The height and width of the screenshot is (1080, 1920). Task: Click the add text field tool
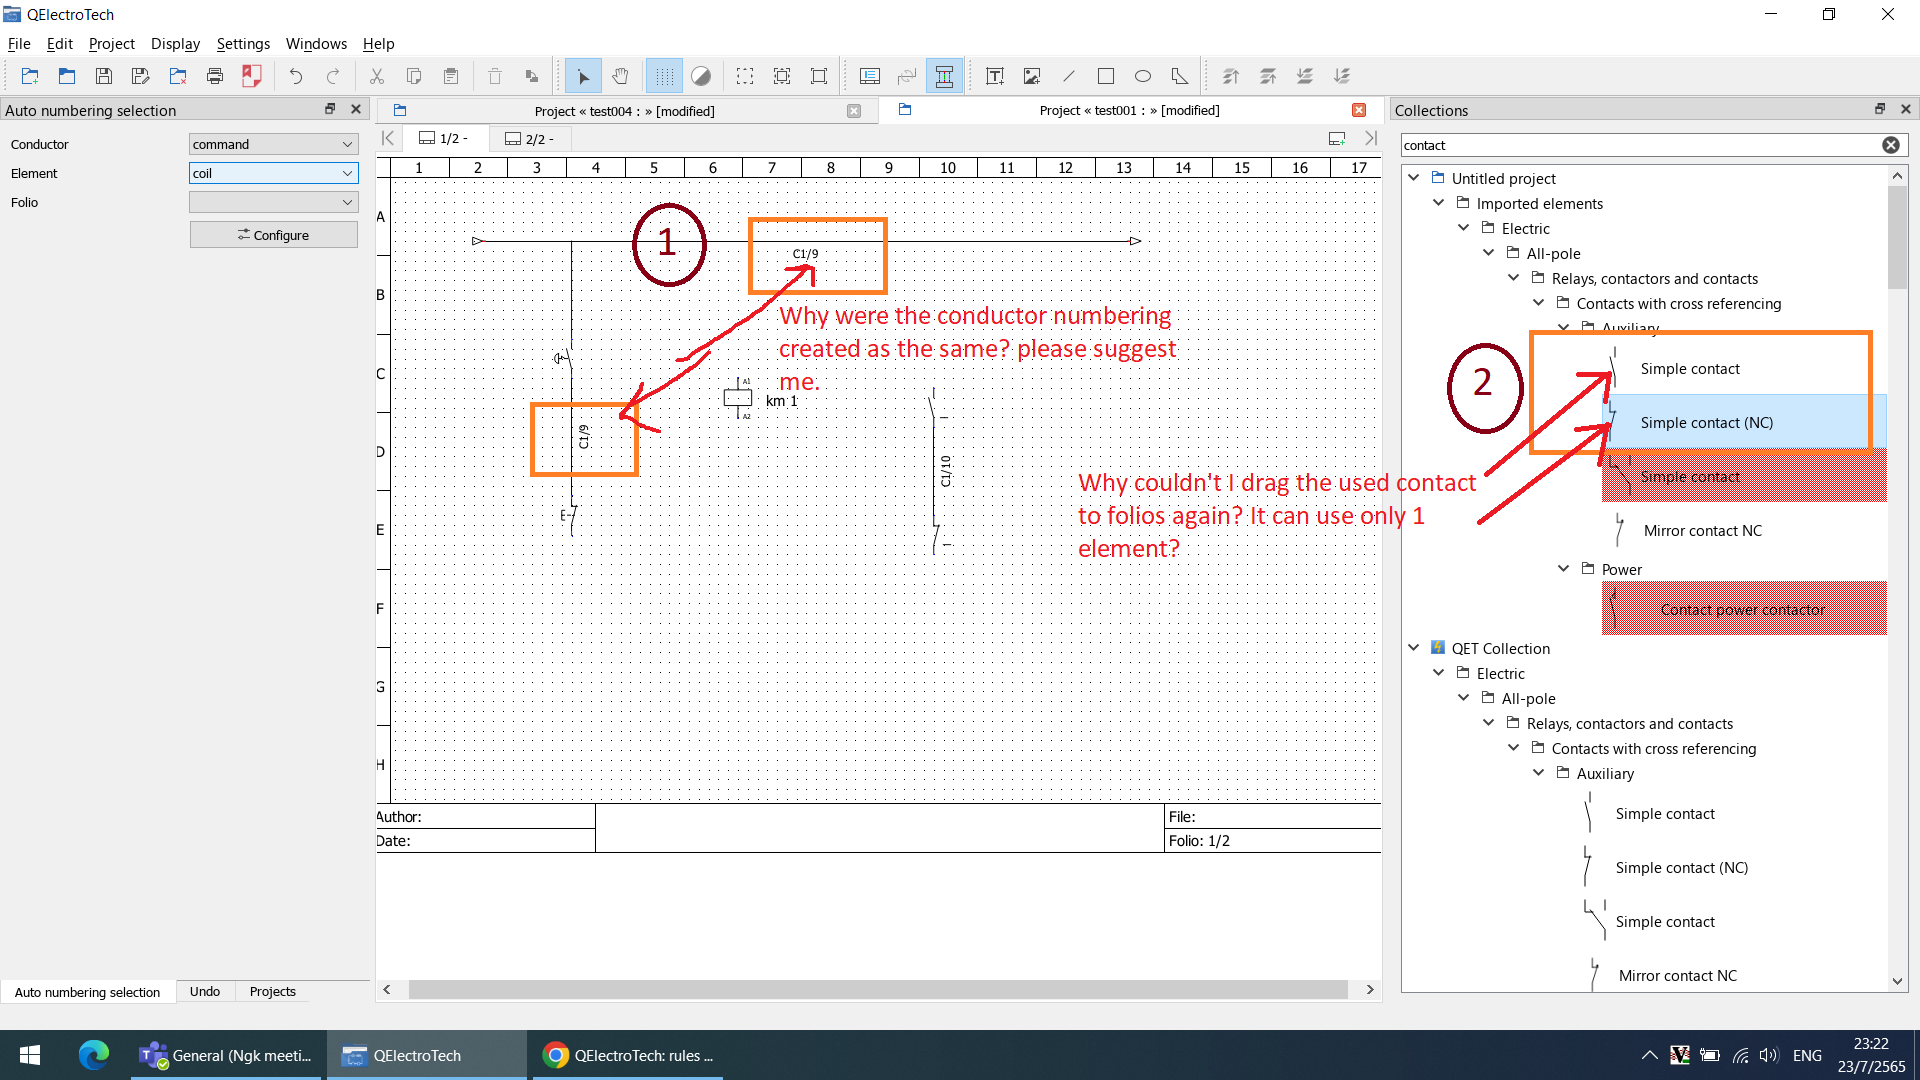(x=994, y=76)
